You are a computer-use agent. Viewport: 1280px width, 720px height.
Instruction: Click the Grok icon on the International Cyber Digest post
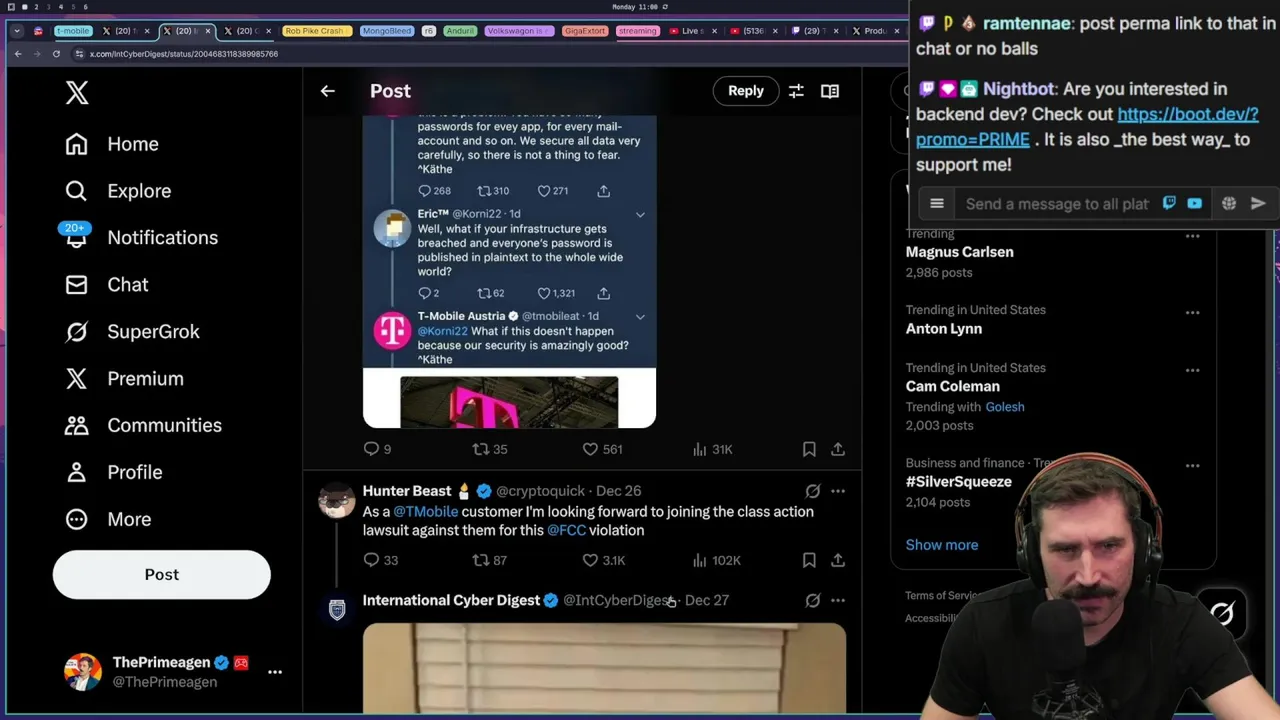click(813, 601)
